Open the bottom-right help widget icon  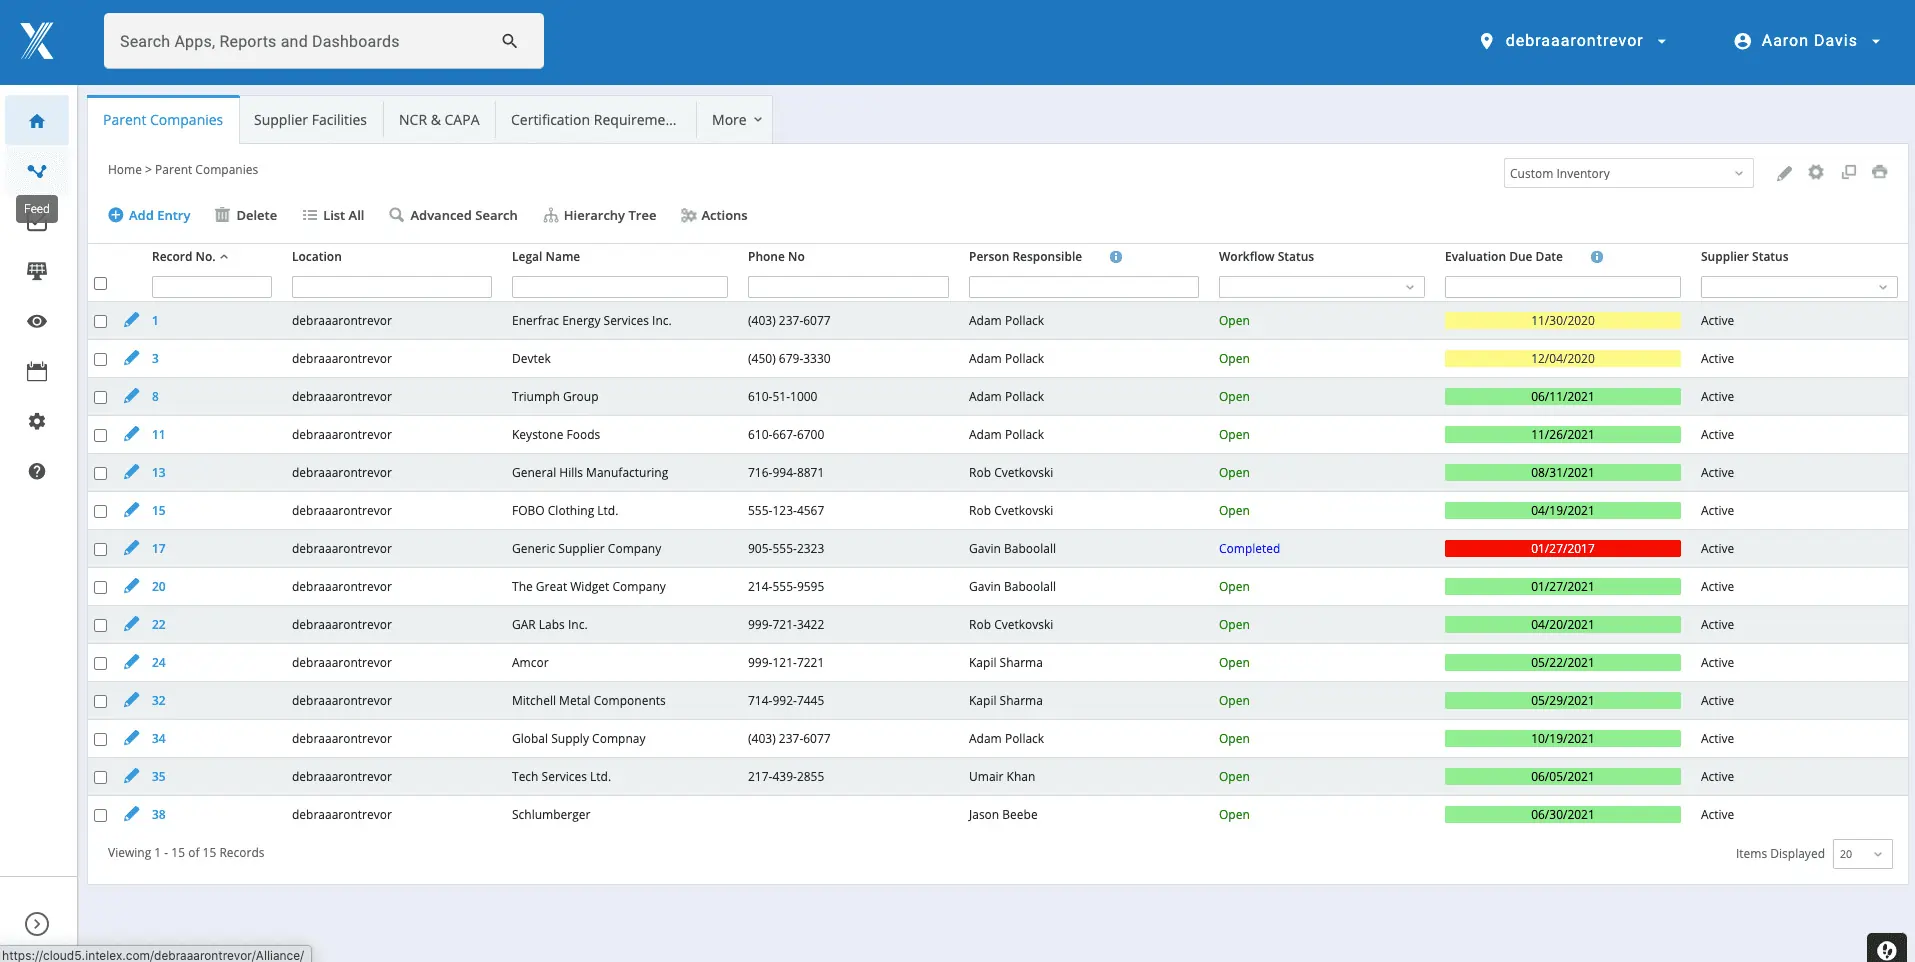click(1887, 949)
